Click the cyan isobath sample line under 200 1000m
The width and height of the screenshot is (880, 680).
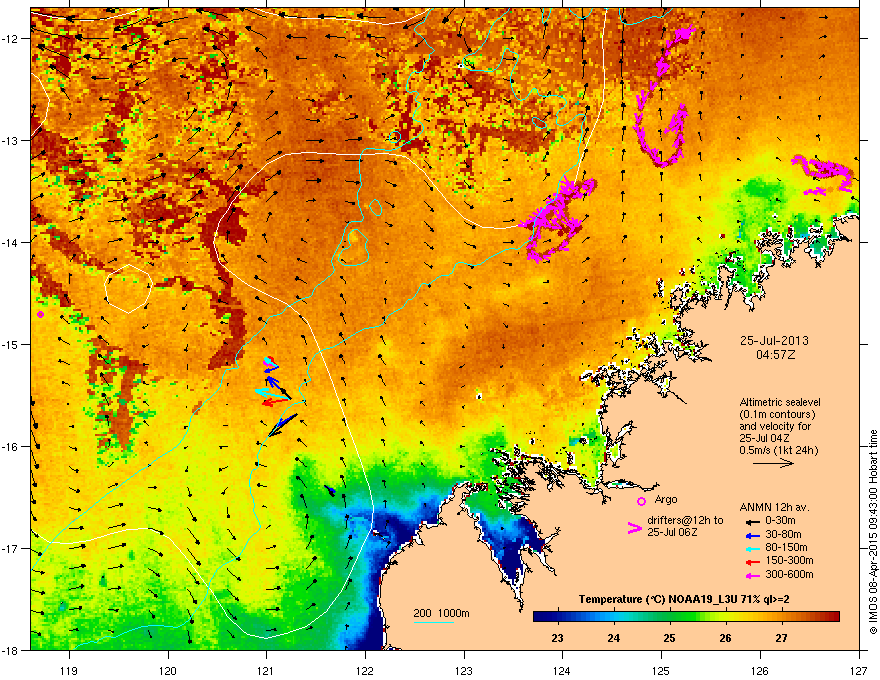(x=433, y=622)
